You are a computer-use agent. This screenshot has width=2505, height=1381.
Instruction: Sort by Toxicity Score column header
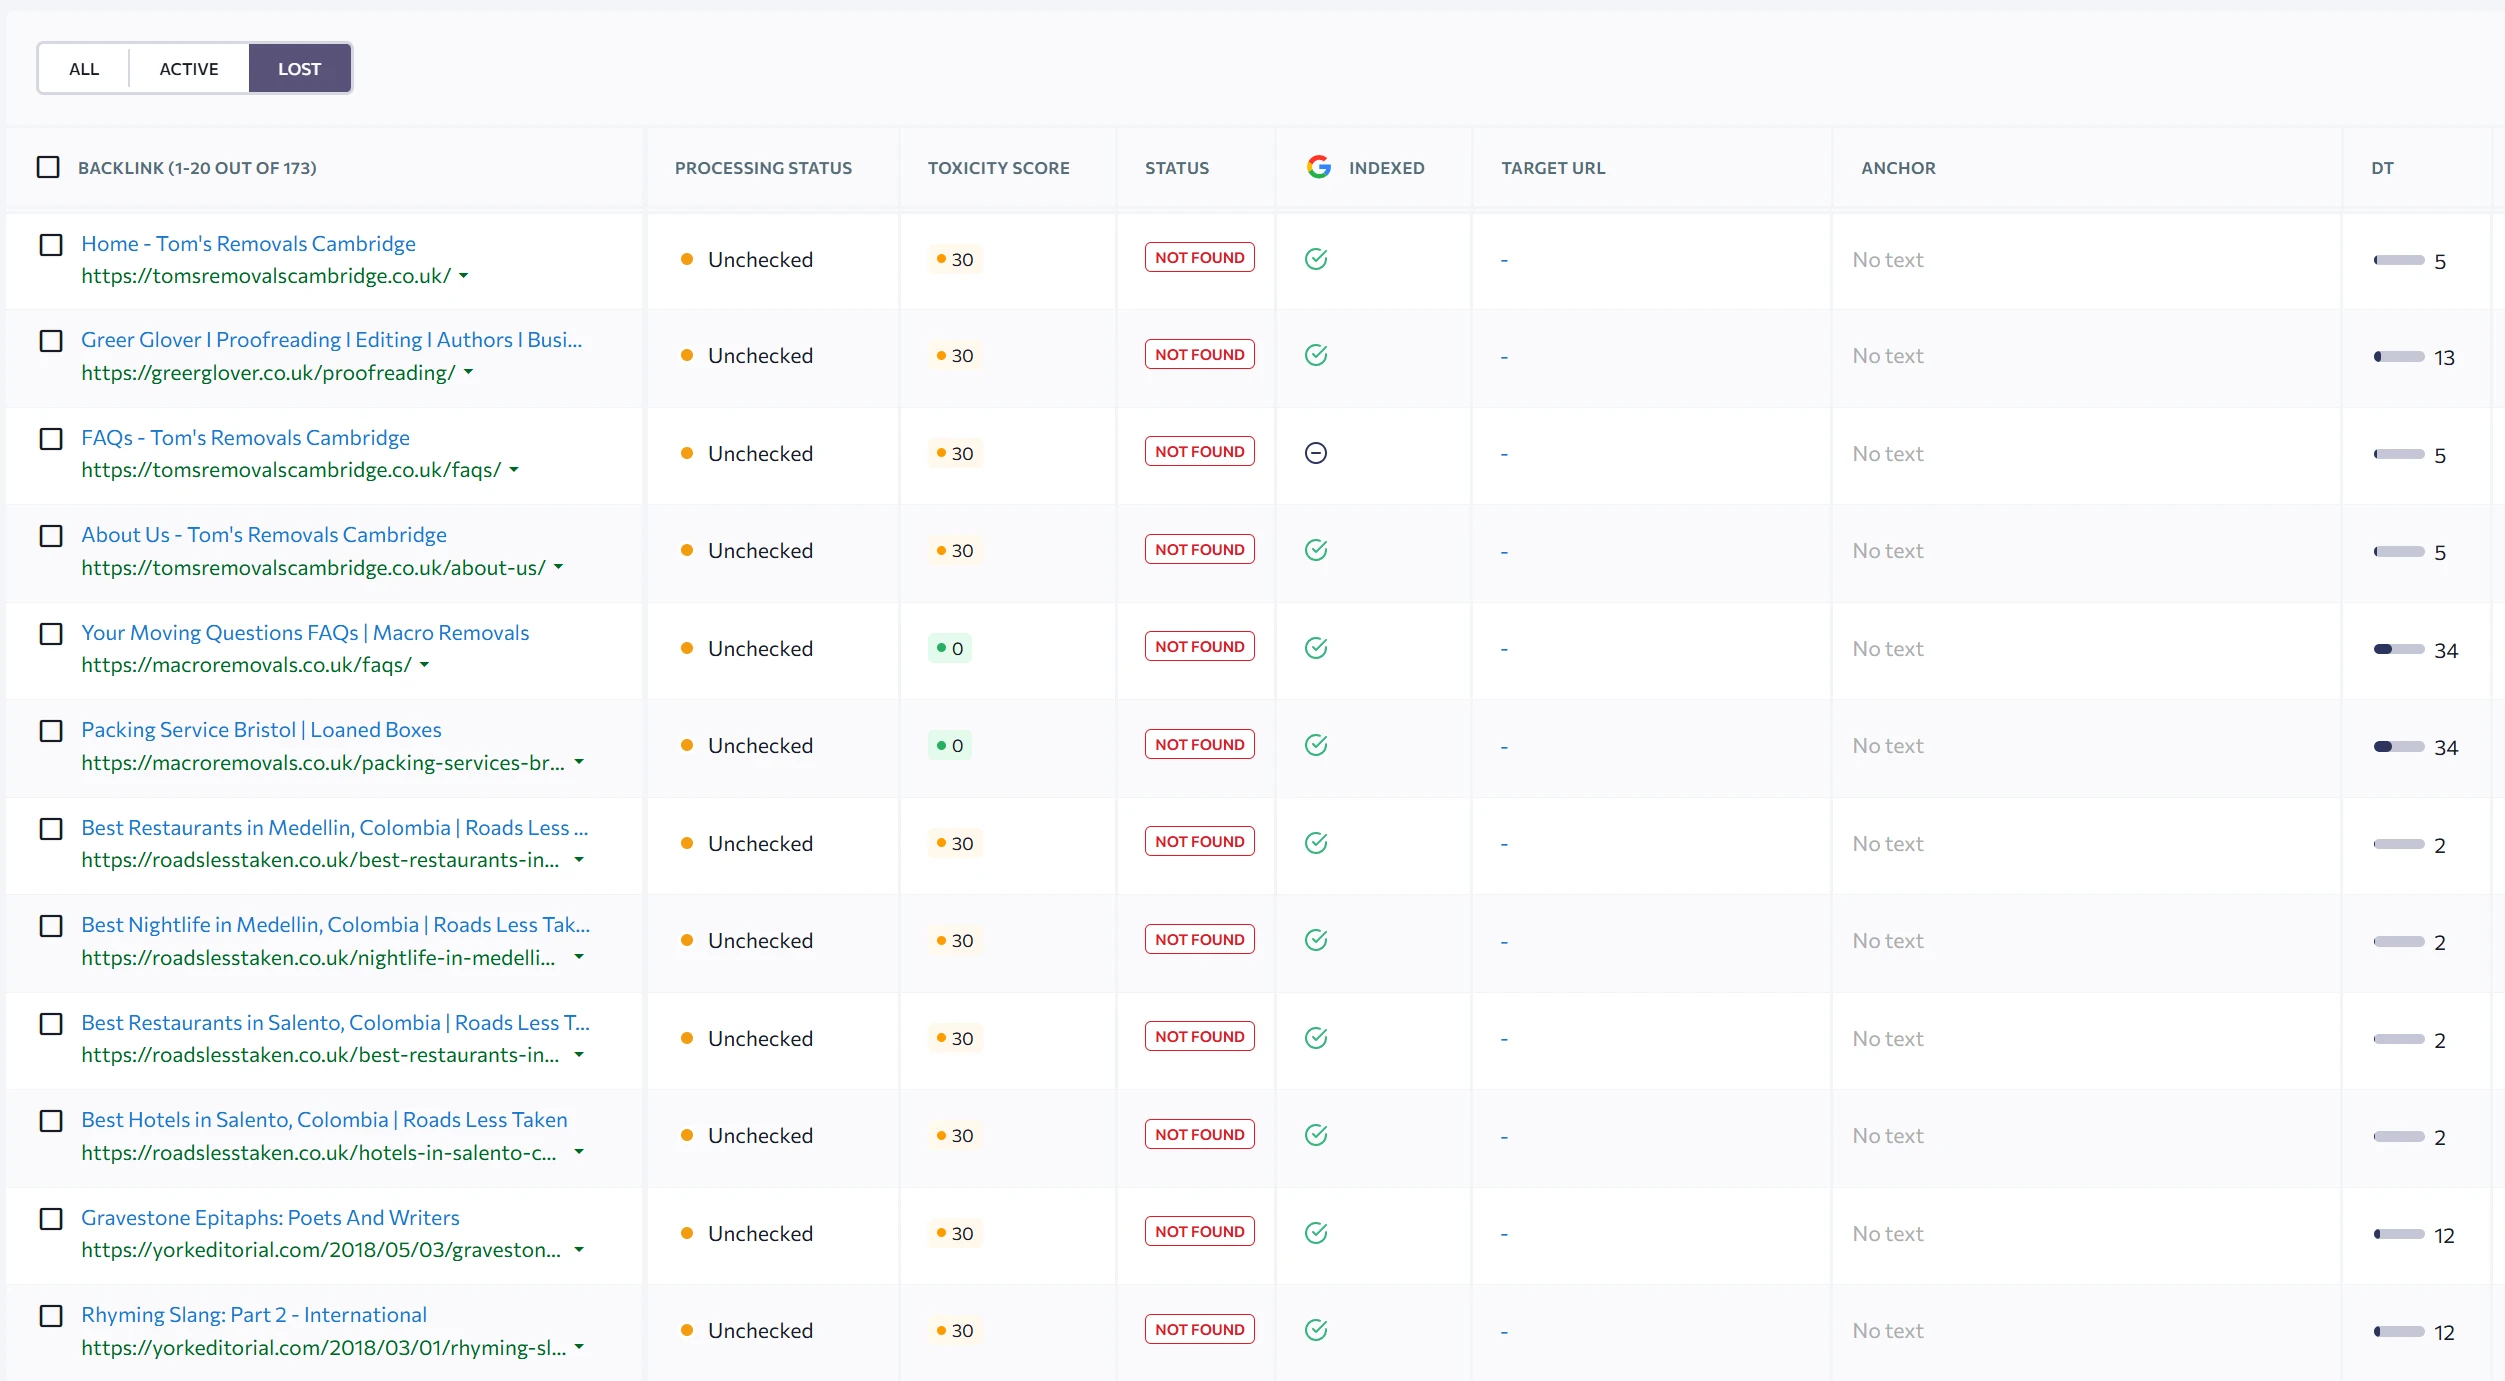pos(998,168)
